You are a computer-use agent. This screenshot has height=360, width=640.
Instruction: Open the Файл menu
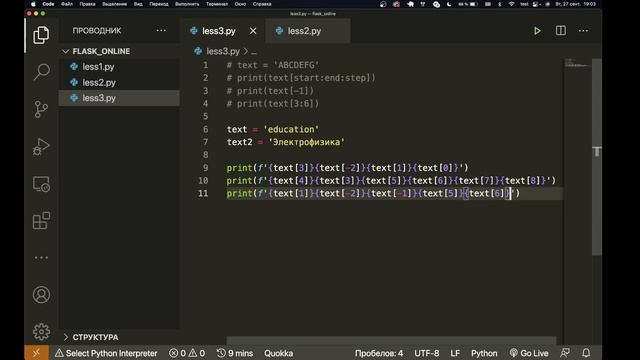tap(67, 4)
